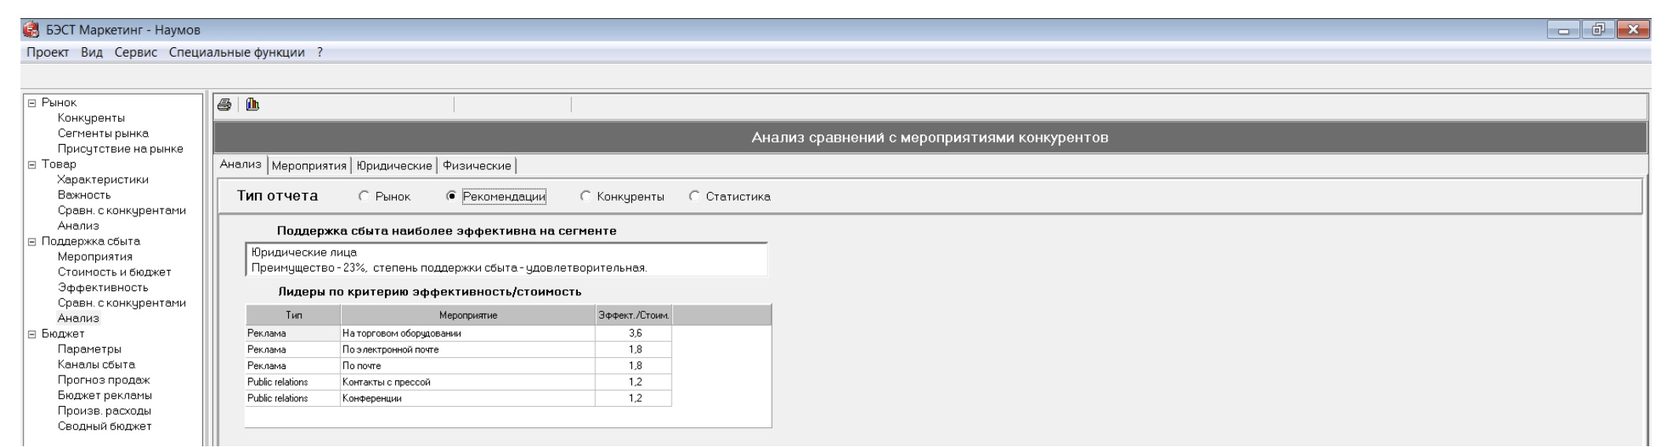This screenshot has height=447, width=1680.
Task: Switch to the Юридические tab
Action: click(394, 166)
